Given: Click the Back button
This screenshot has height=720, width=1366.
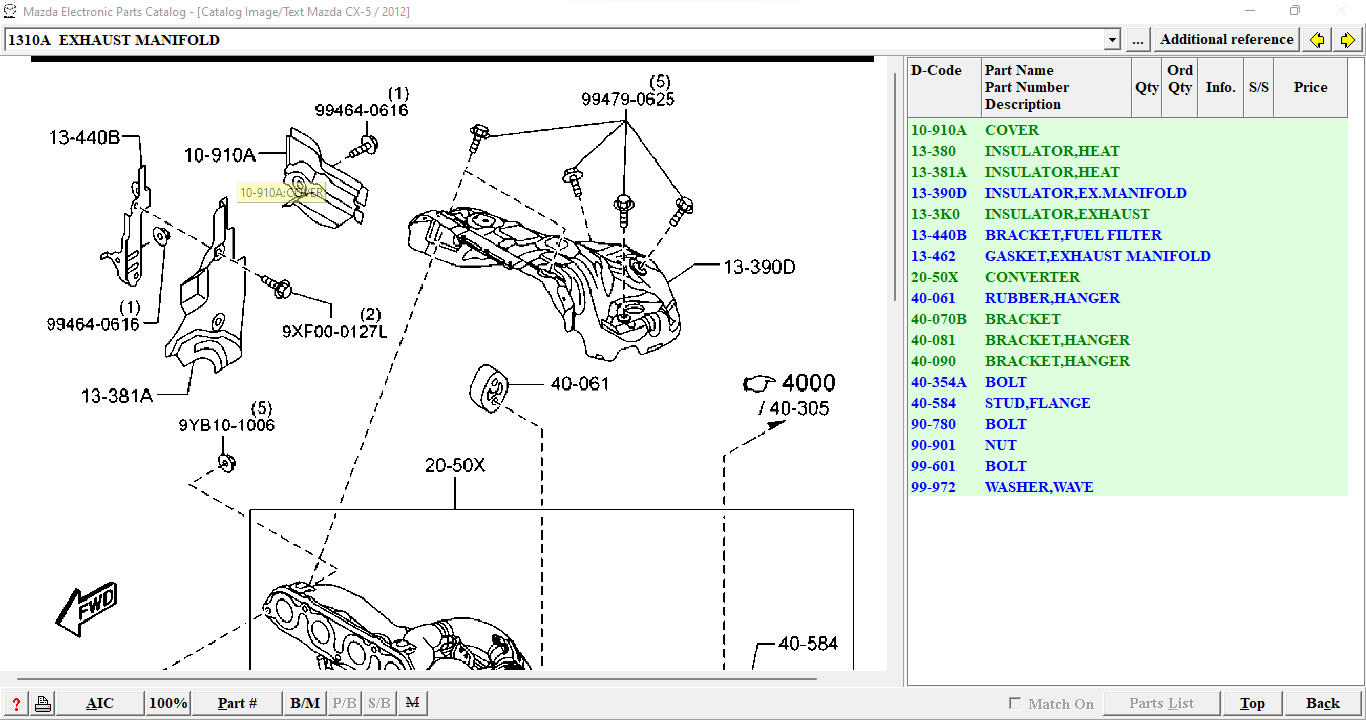Looking at the screenshot, I should [1322, 704].
